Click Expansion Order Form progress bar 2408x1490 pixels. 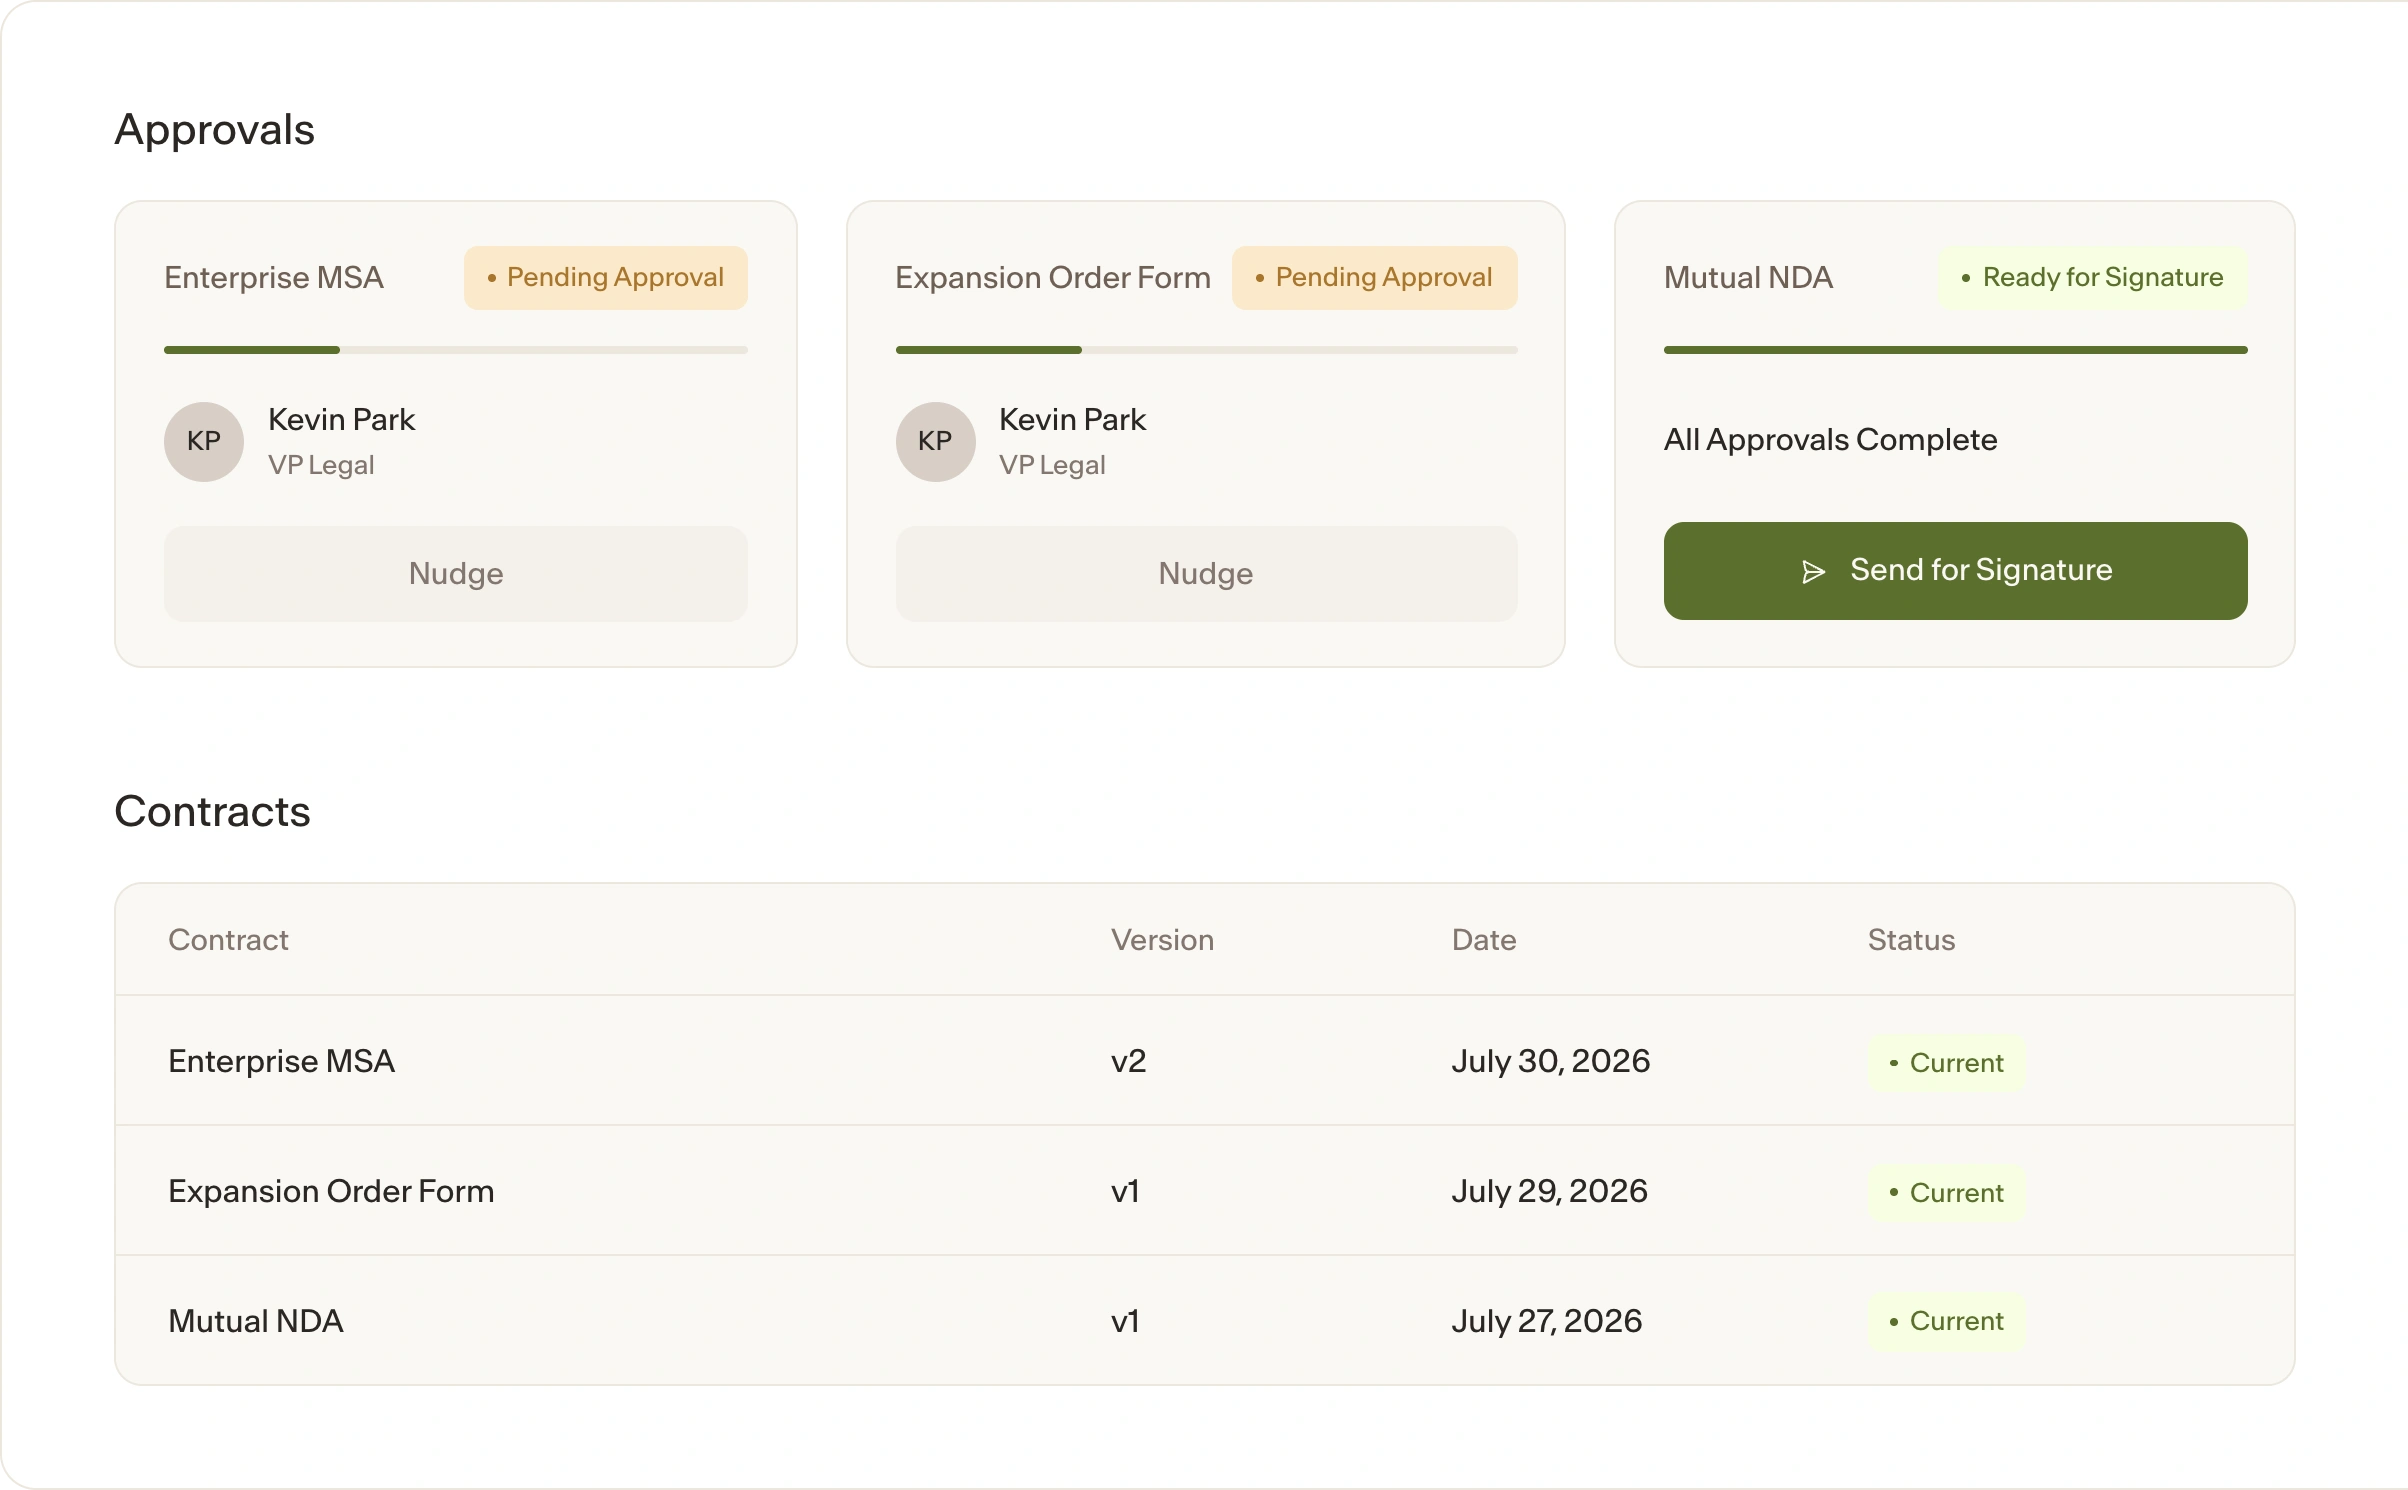click(1206, 350)
